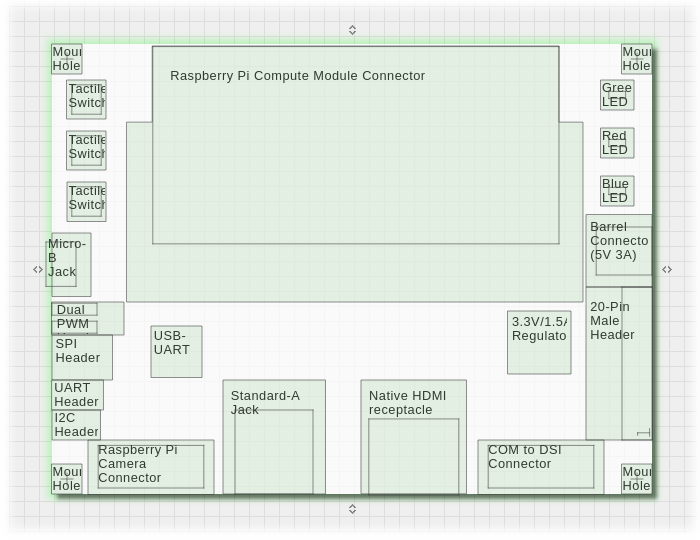Click the SPI Header component

[x=82, y=357]
